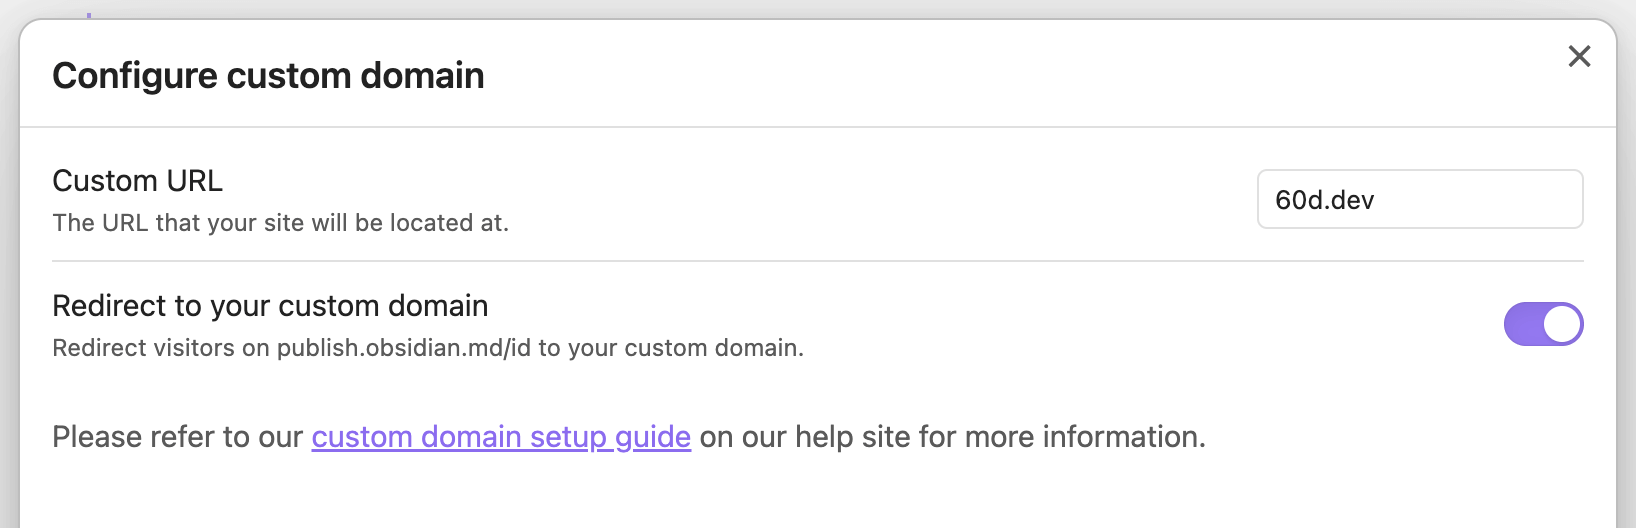
Task: Click the Custom URL input field
Action: tap(1419, 199)
